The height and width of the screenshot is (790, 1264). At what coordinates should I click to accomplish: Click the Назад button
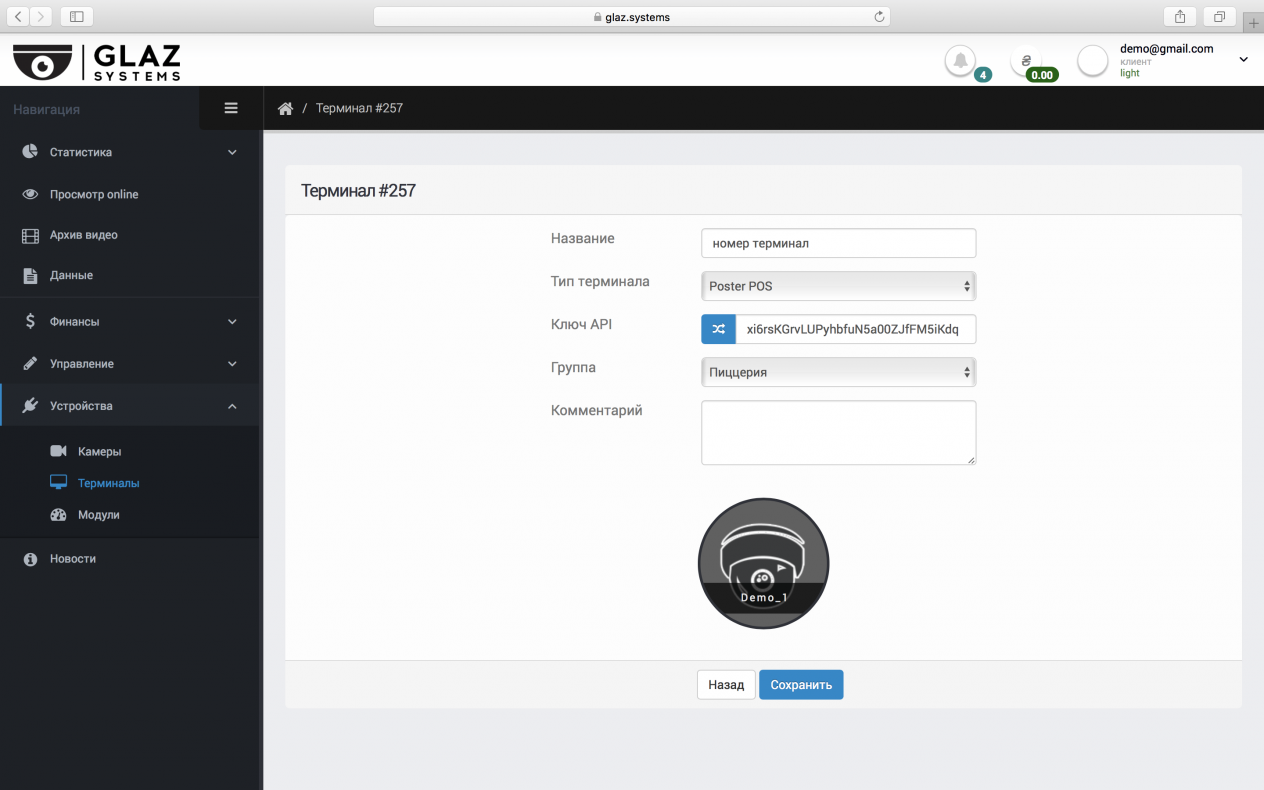[726, 685]
